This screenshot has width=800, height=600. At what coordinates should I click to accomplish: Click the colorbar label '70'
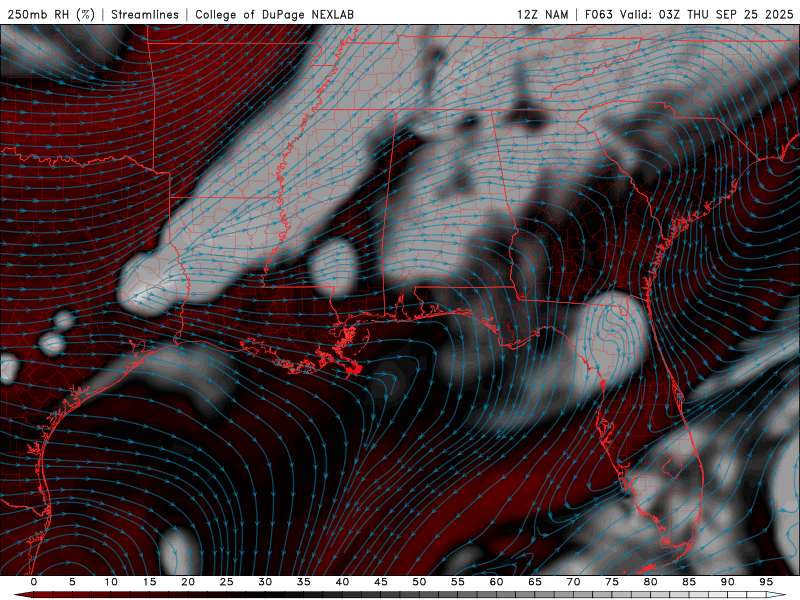[x=573, y=582]
